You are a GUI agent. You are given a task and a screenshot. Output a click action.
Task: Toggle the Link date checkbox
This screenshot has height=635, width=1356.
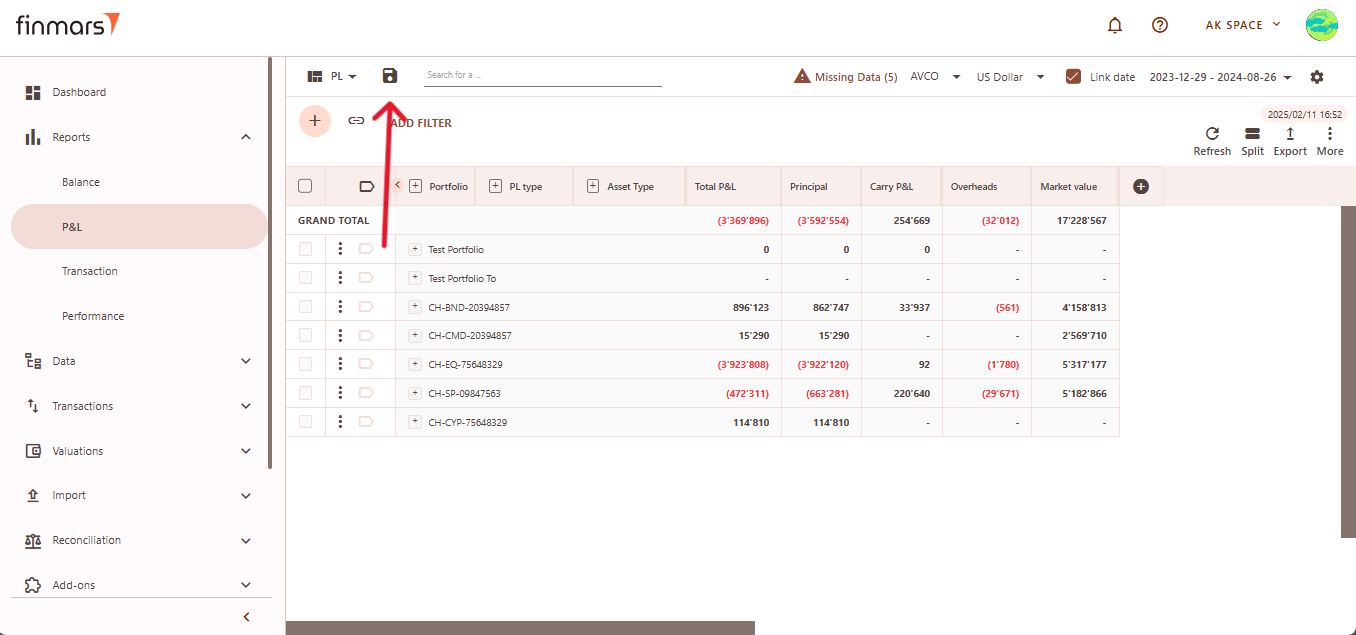(x=1074, y=77)
